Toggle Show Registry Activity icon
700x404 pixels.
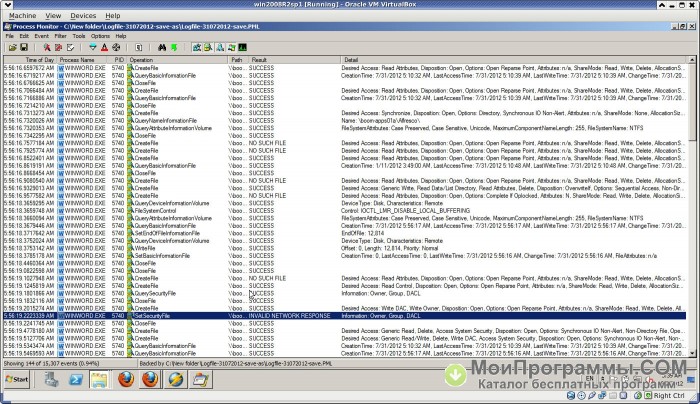click(x=196, y=47)
